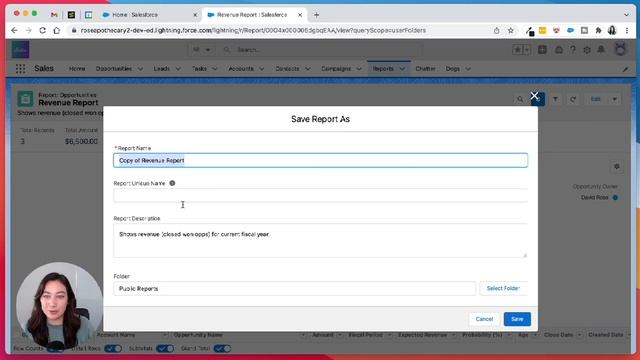Switch to the Home | Salesforce browser tab
The height and width of the screenshot is (360, 640).
tap(149, 15)
